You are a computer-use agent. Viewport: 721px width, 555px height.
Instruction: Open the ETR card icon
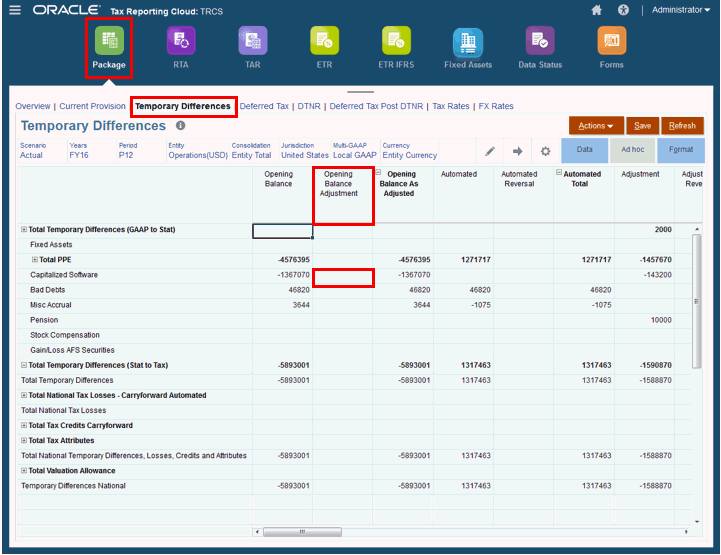click(x=324, y=40)
